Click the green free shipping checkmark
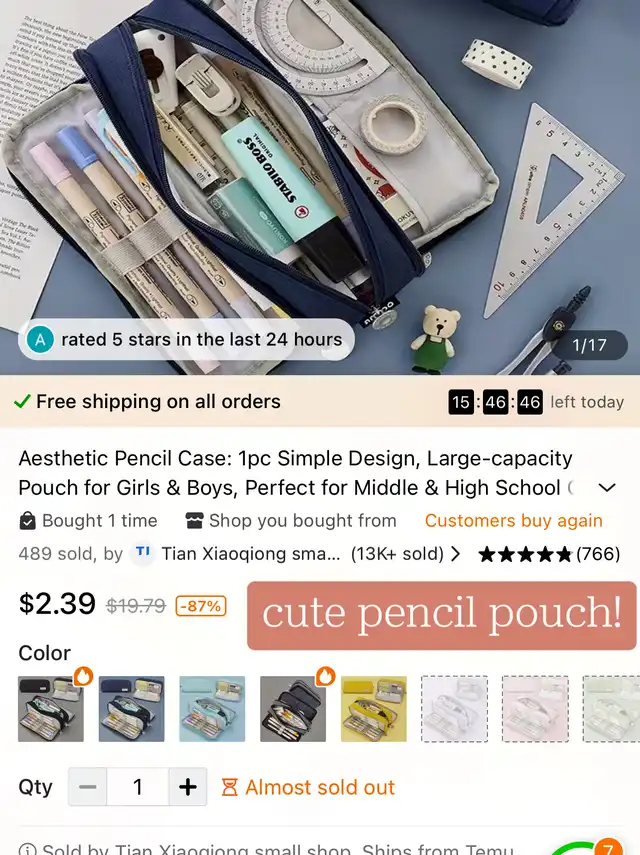 (22, 402)
